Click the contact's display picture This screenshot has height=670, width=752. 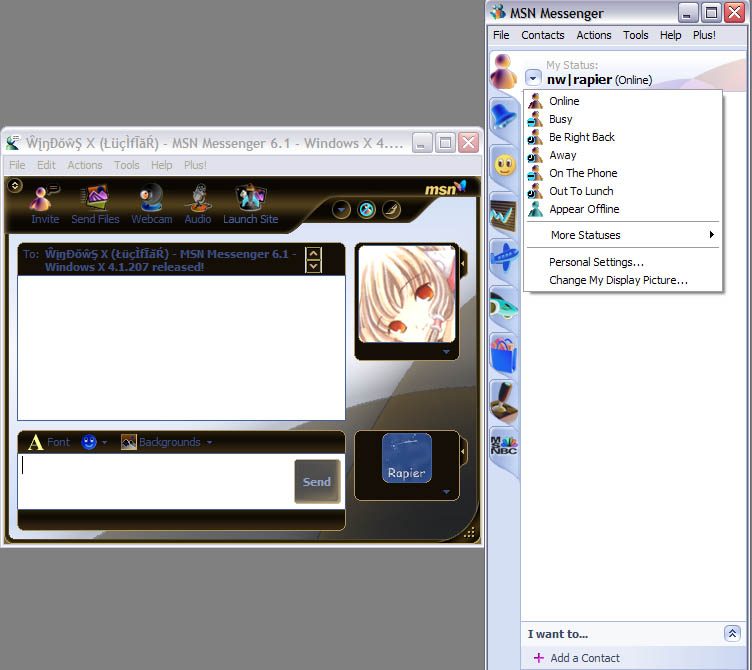[407, 294]
